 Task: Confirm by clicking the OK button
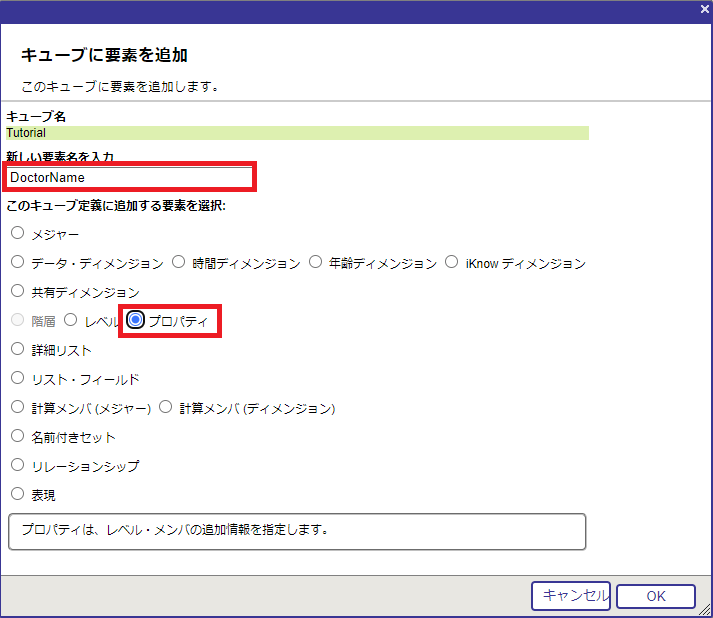655,596
